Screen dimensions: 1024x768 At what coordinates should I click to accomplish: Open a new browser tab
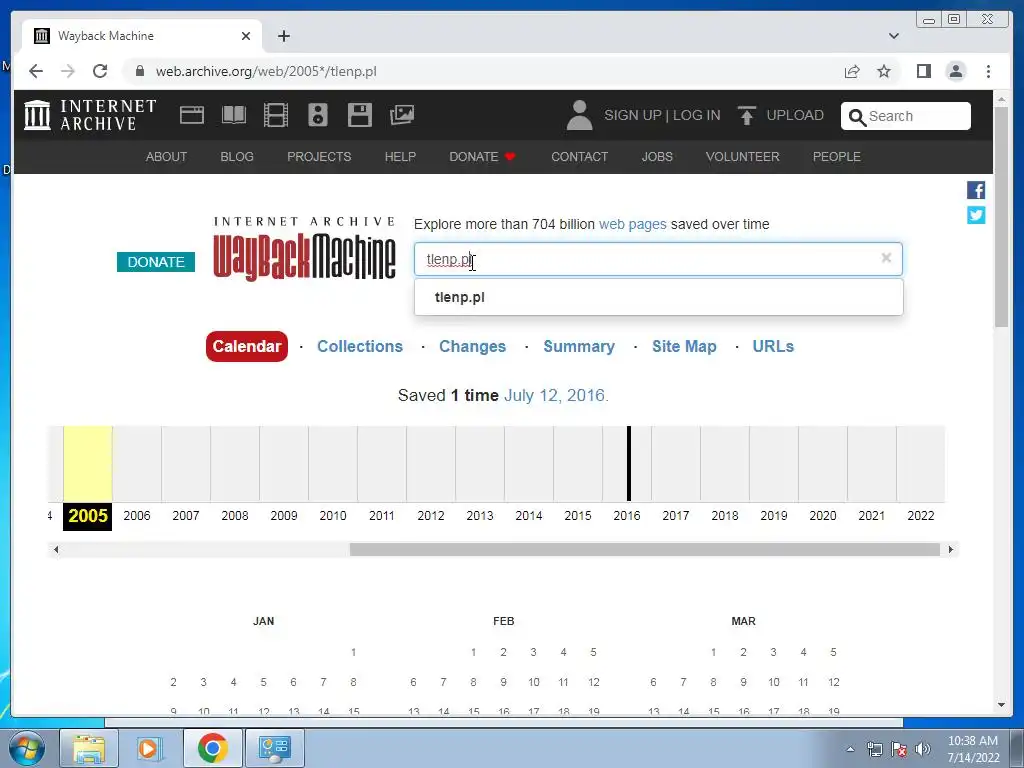point(283,36)
